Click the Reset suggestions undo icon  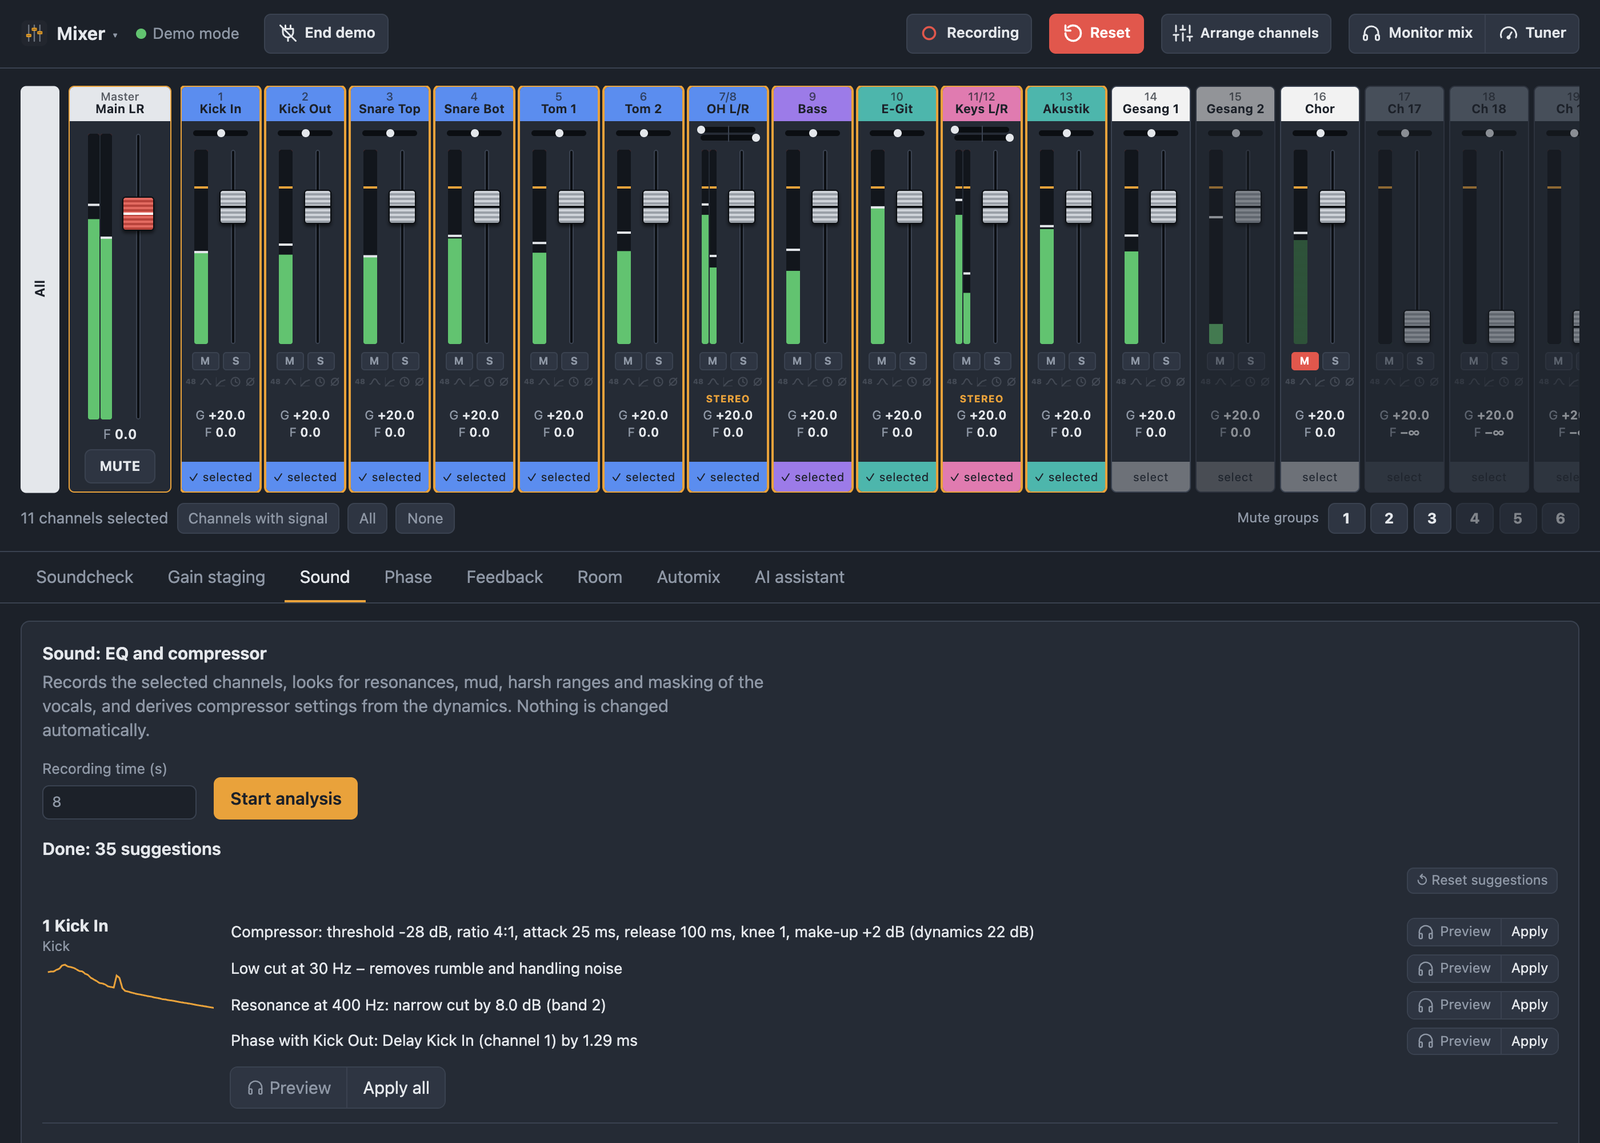coord(1422,880)
